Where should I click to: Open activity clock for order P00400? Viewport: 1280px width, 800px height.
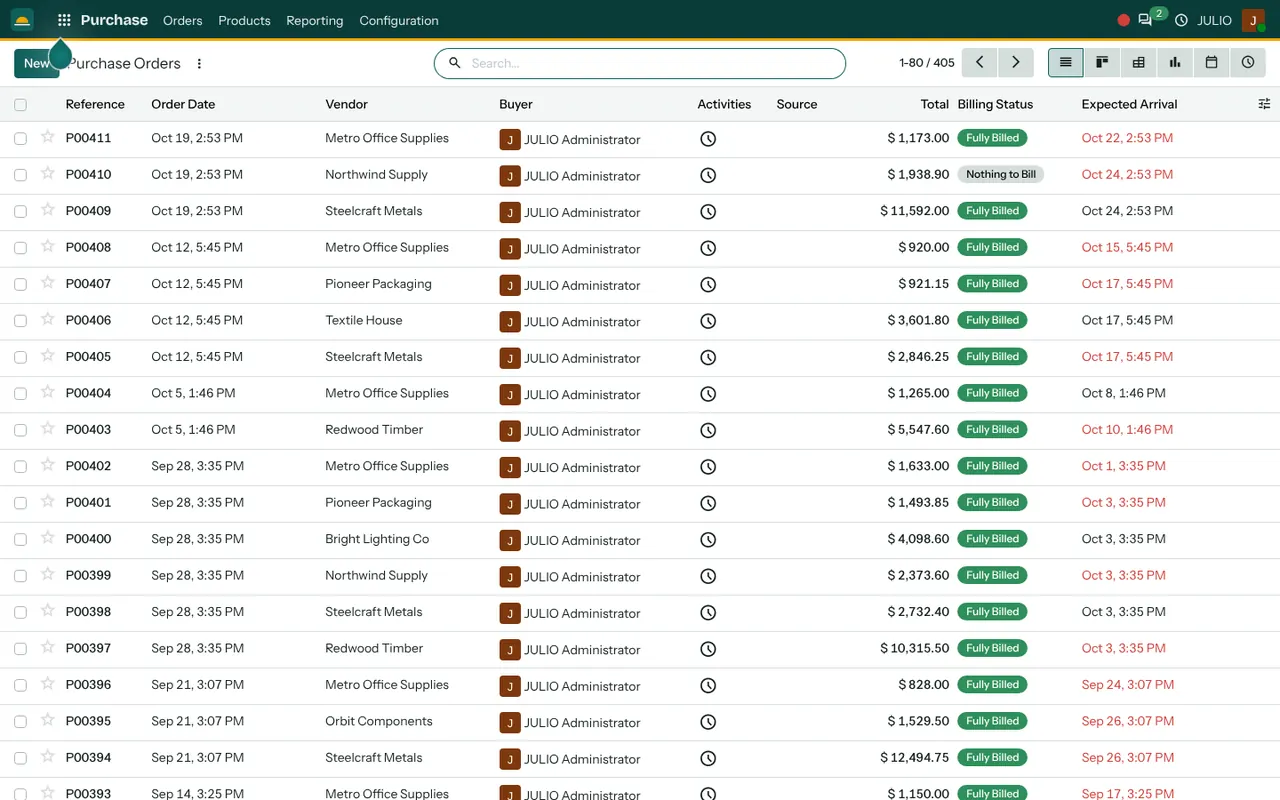tap(708, 540)
